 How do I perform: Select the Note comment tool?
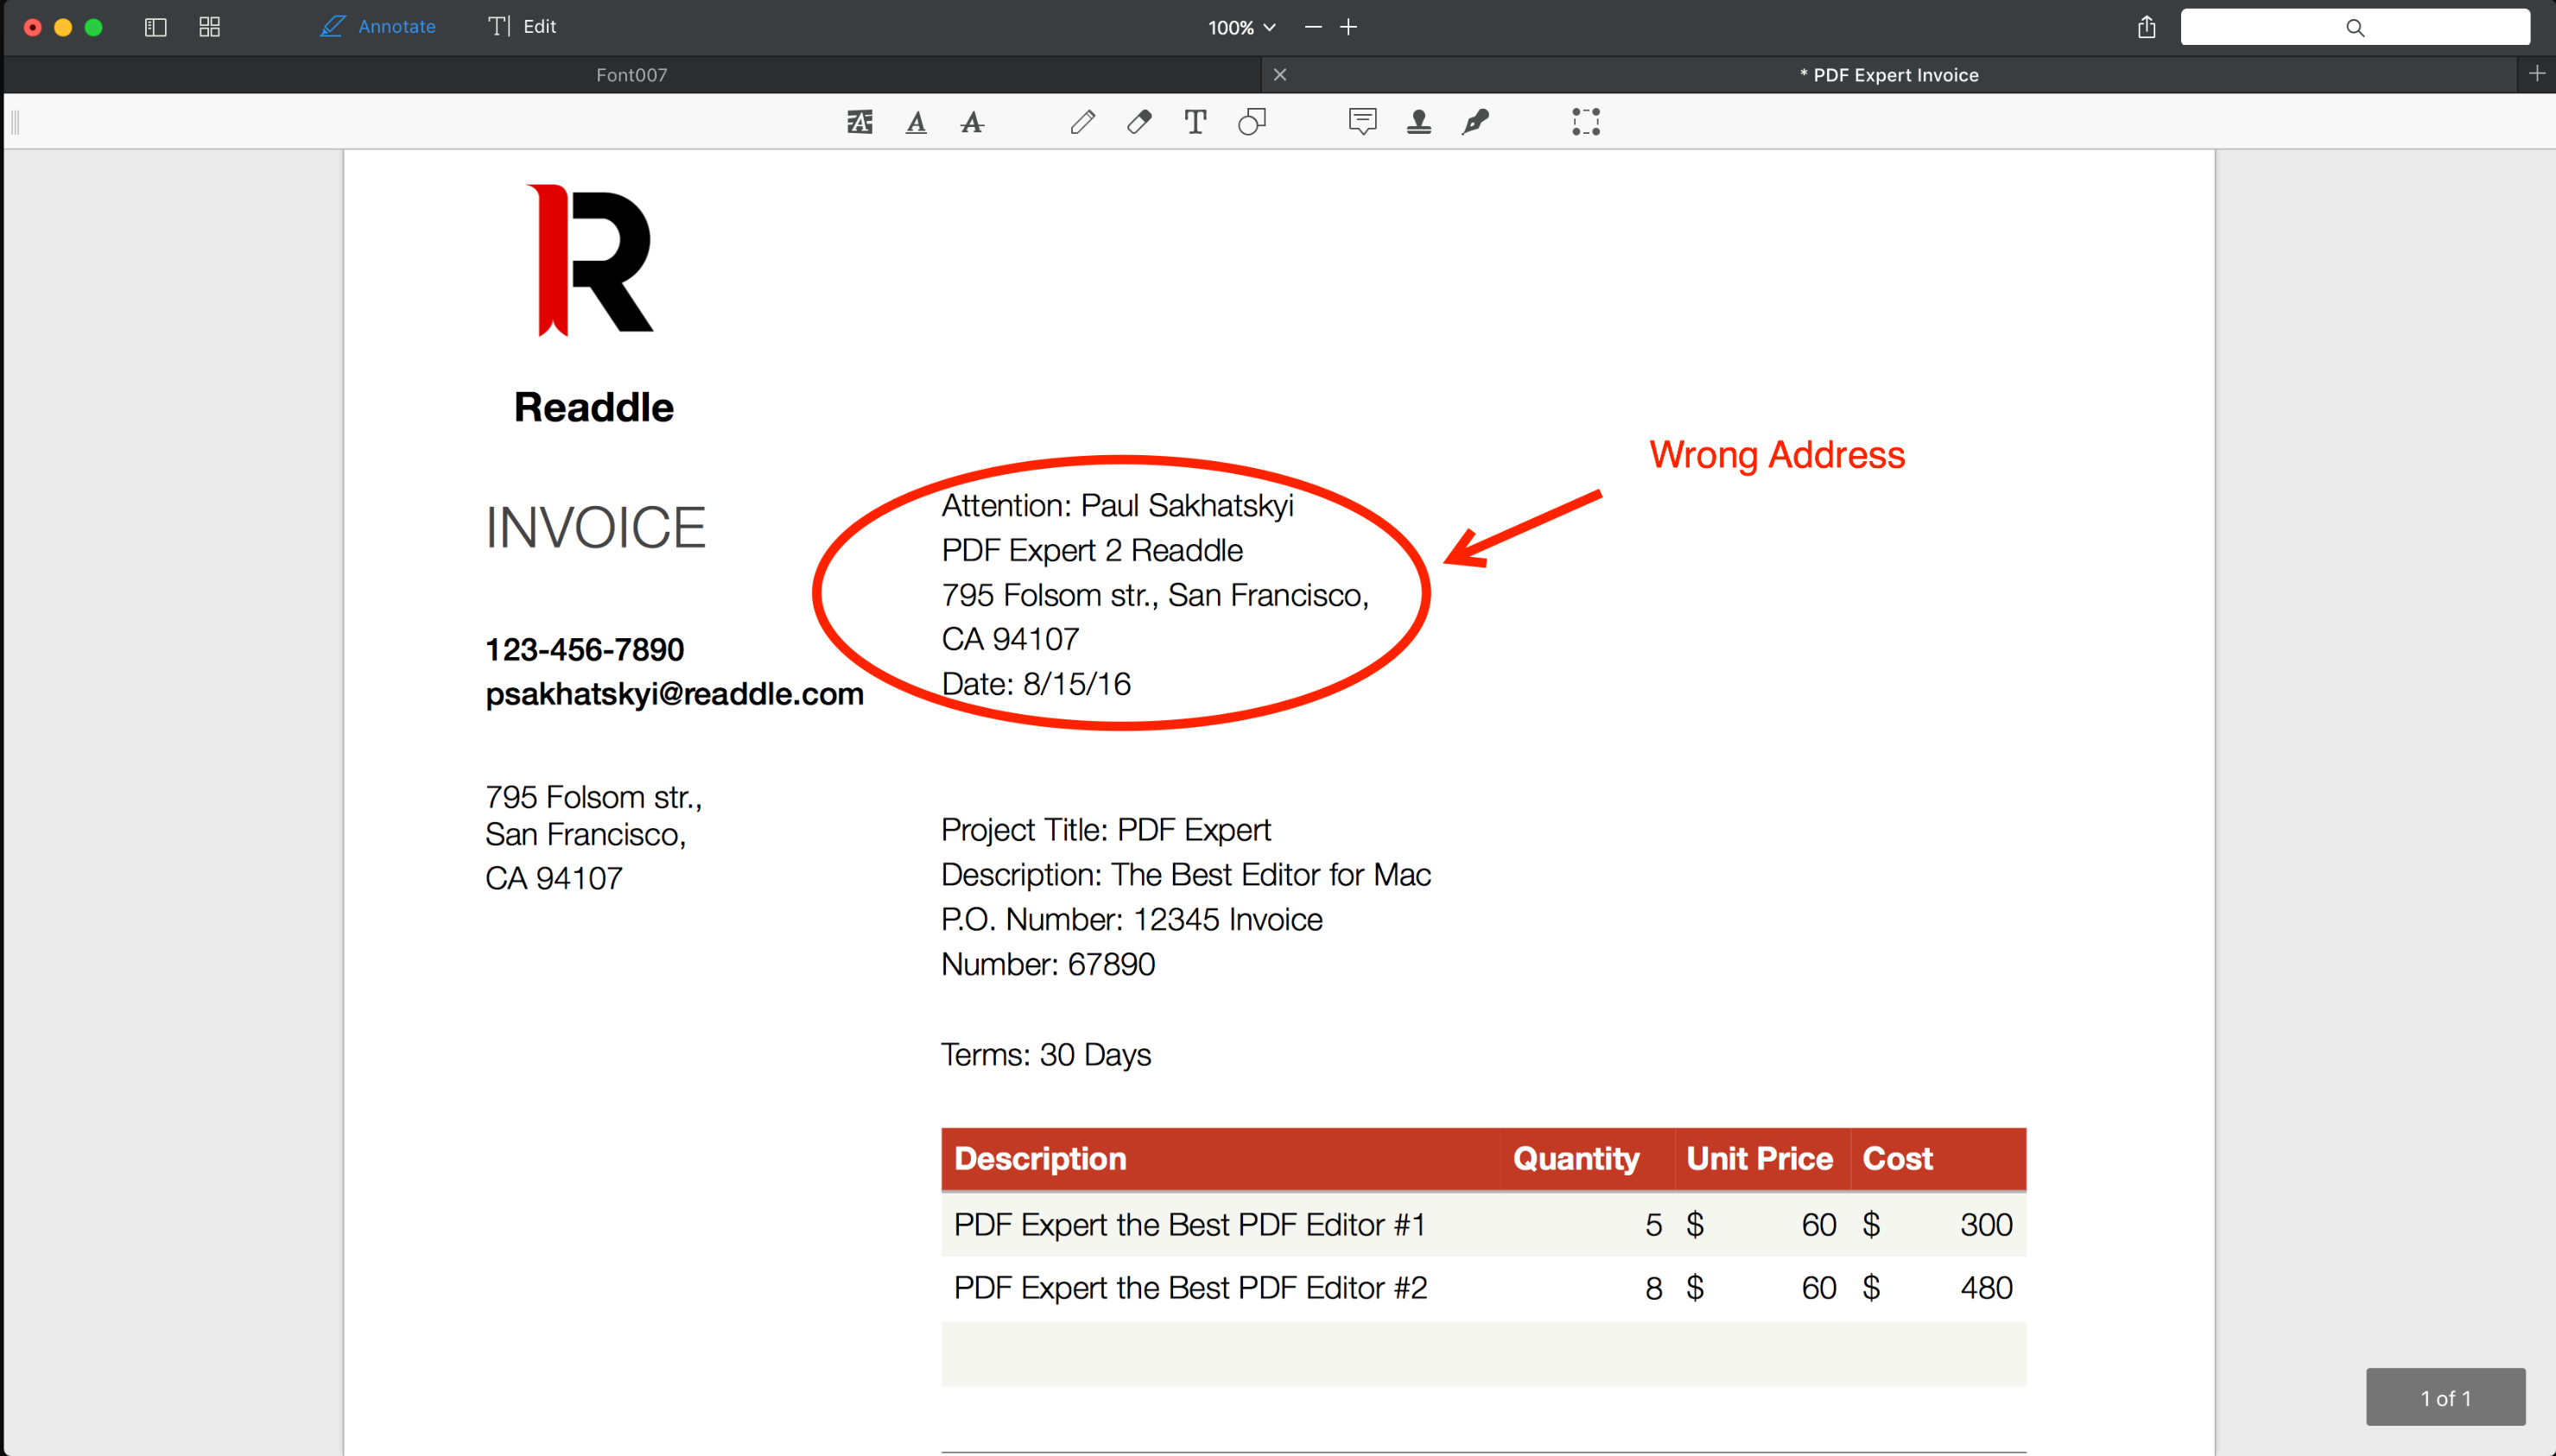1363,122
